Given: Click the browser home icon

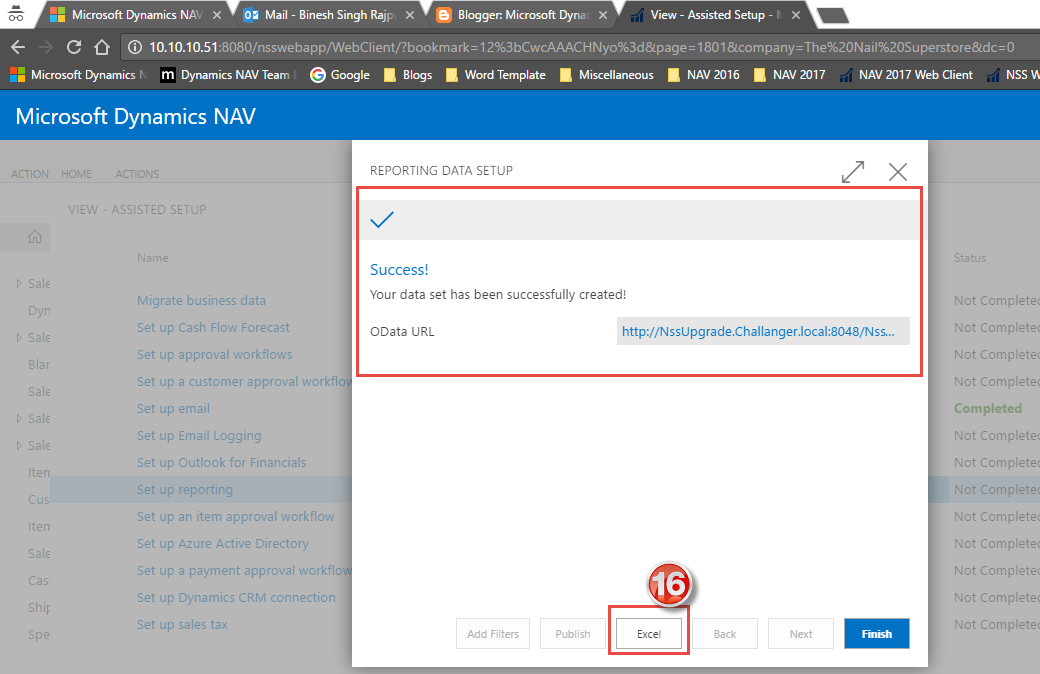Looking at the screenshot, I should pos(101,46).
